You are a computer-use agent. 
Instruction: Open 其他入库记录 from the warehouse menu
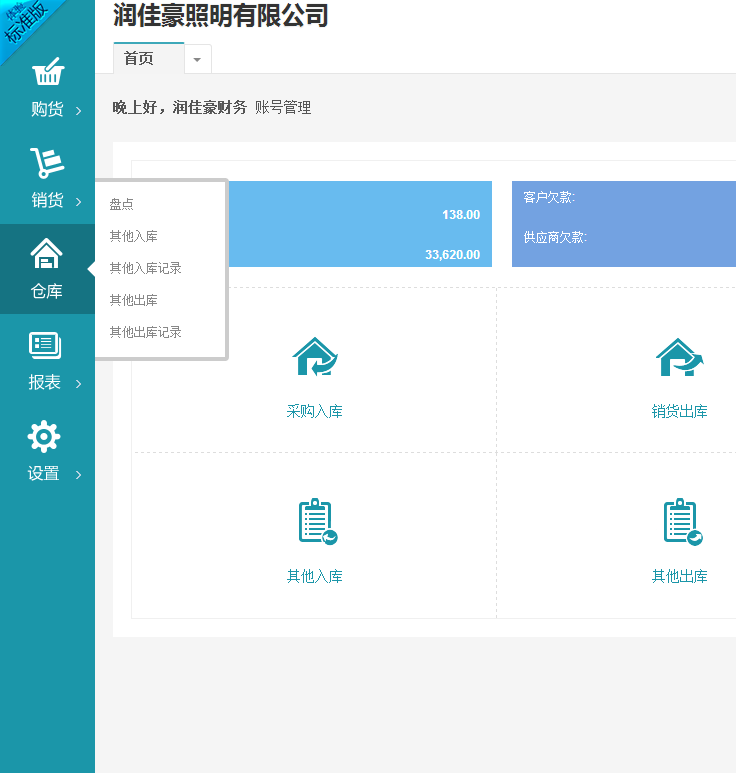[145, 268]
